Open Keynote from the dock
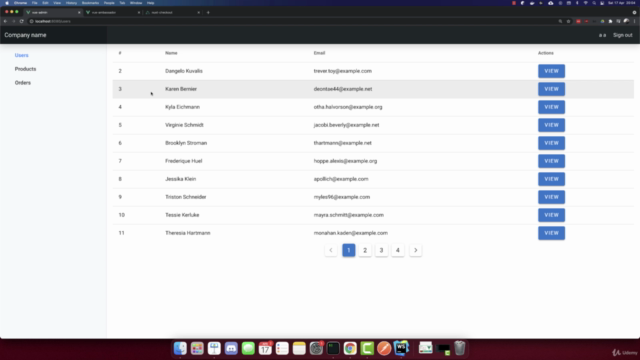Image resolution: width=640 pixels, height=360 pixels. click(x=214, y=348)
